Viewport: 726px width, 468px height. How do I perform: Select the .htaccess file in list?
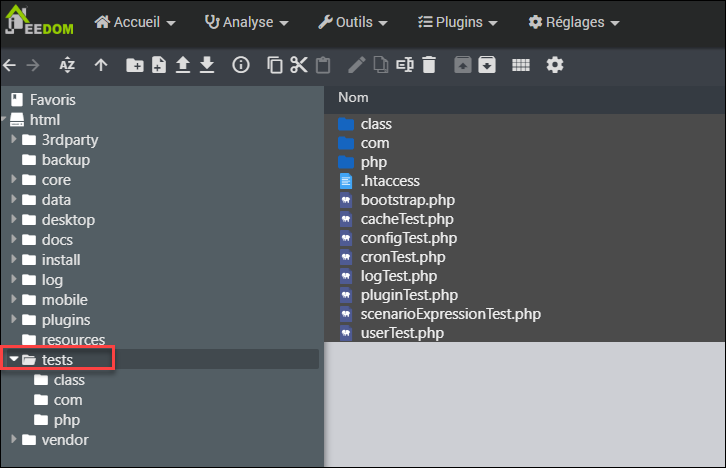pyautogui.click(x=389, y=181)
